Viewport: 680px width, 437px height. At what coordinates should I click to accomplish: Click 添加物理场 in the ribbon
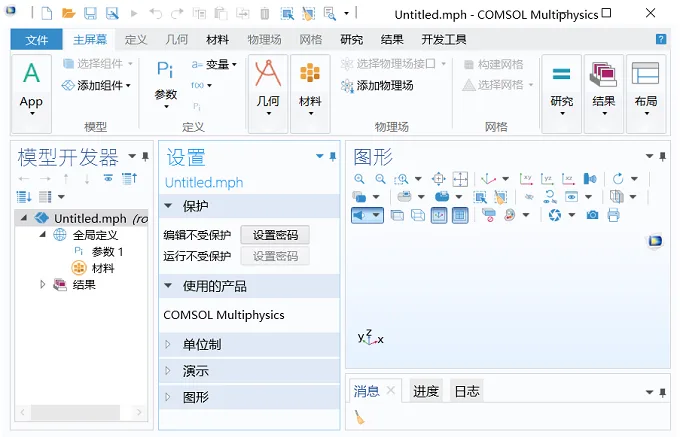point(377,85)
